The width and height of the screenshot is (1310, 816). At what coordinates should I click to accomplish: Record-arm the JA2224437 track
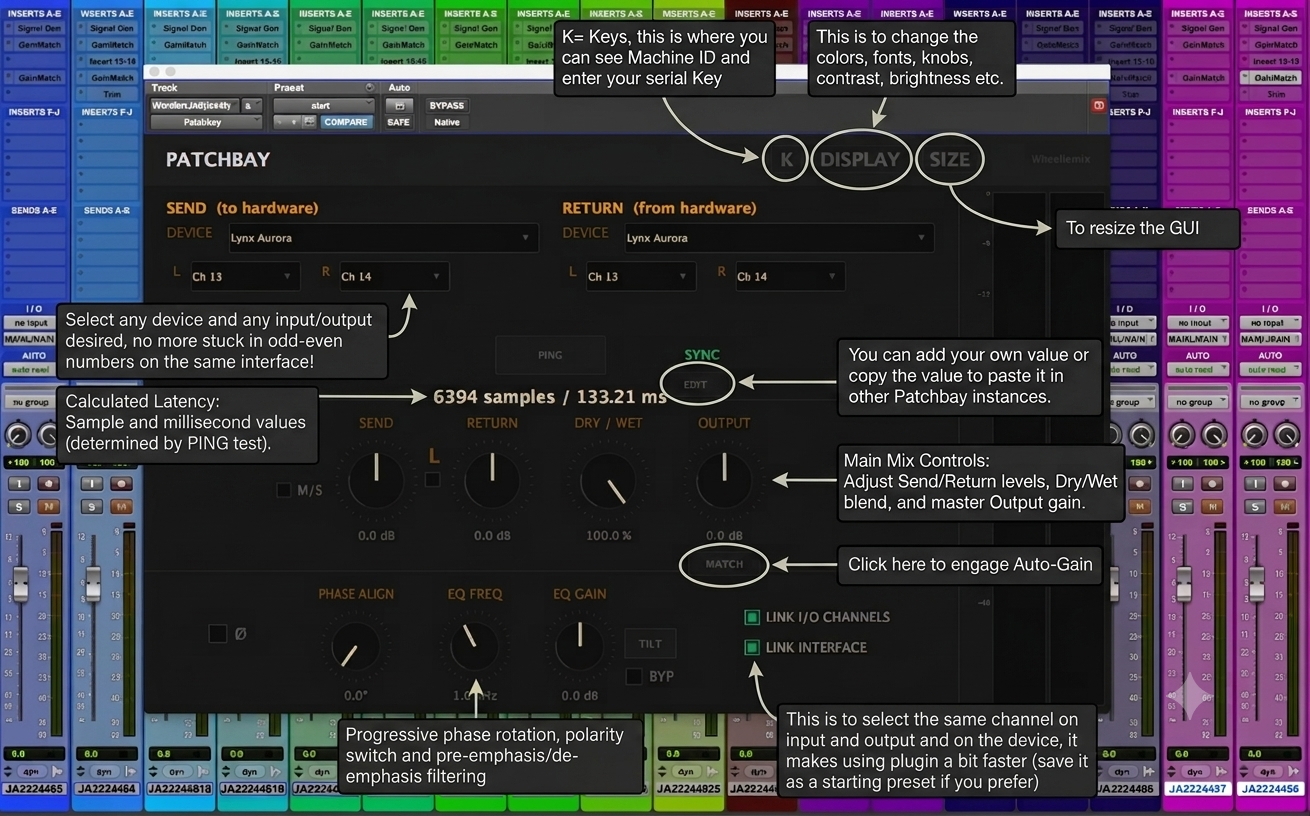[1212, 483]
